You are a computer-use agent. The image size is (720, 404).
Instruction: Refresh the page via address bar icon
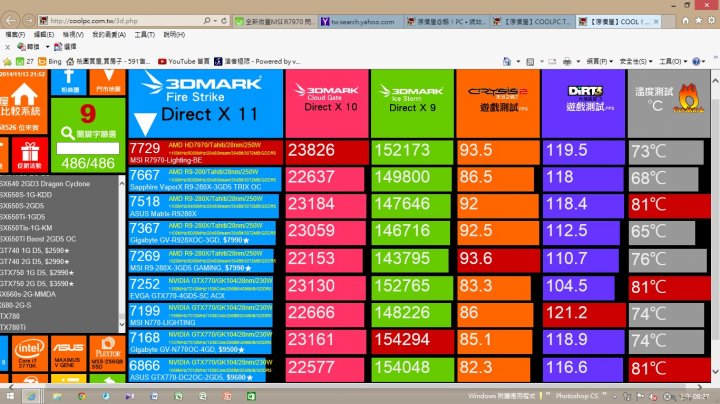224,21
